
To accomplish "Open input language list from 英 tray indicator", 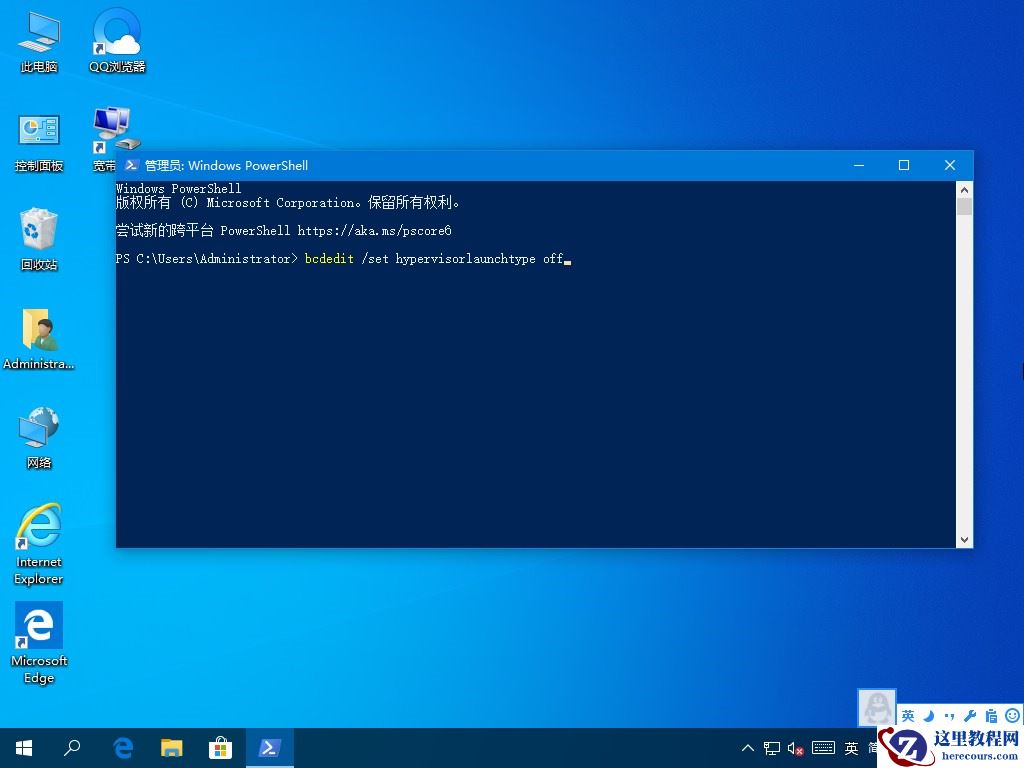I will [850, 748].
